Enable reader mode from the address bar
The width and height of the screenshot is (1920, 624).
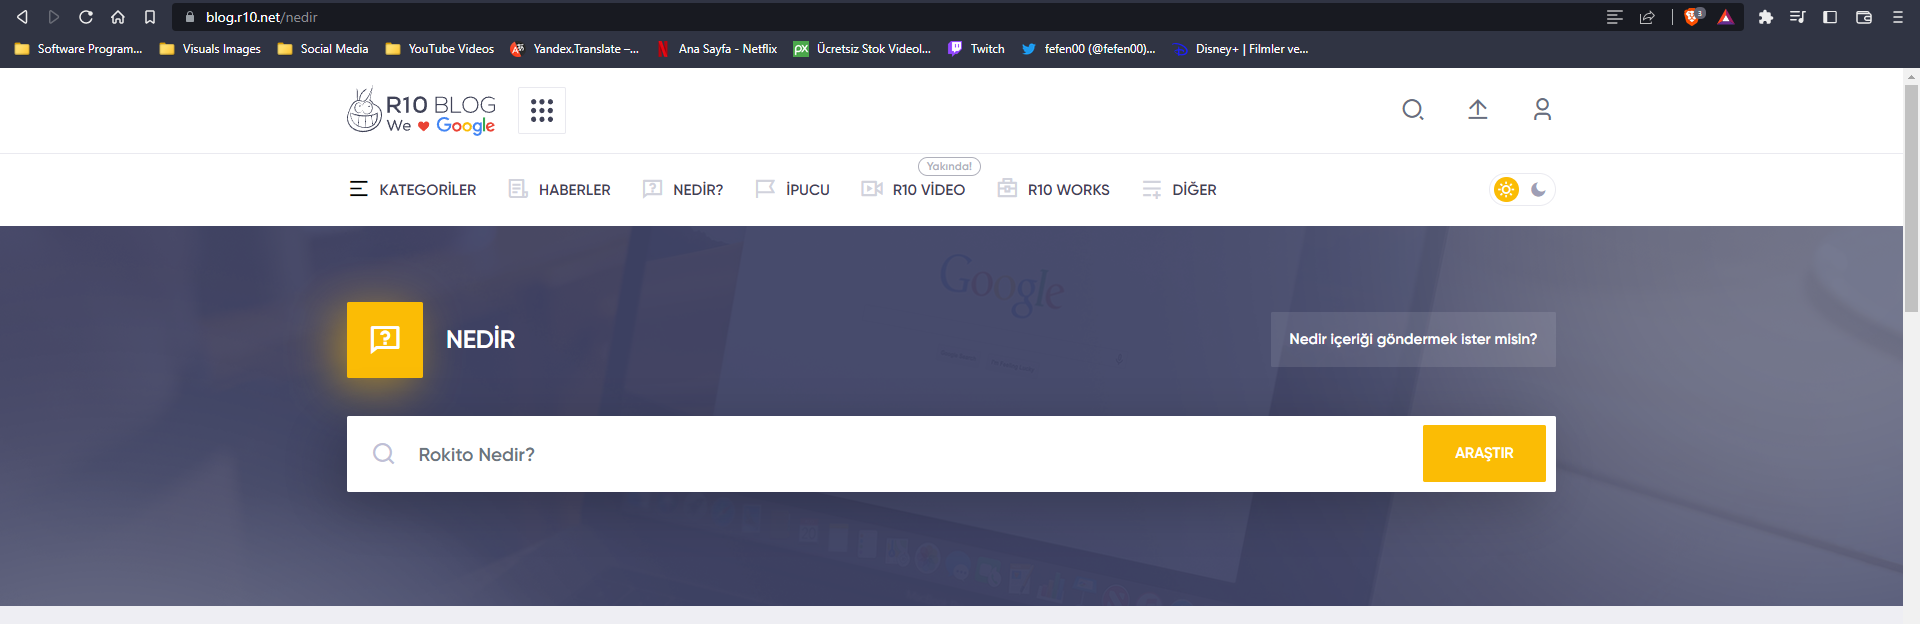click(x=1614, y=17)
